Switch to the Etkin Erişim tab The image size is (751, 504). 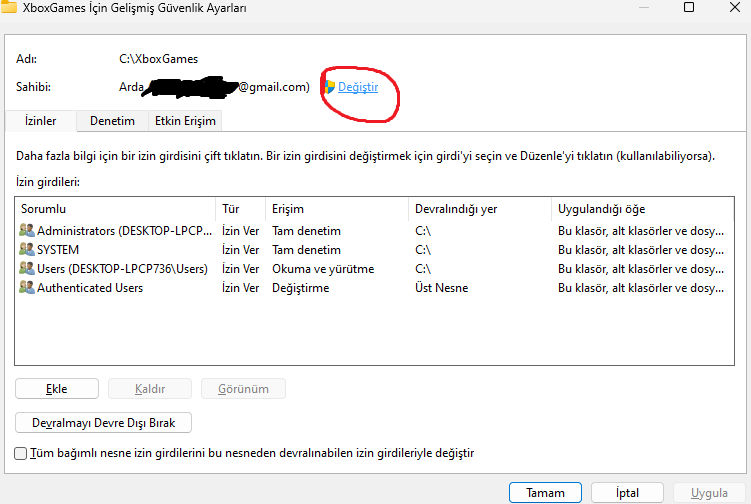pos(185,121)
